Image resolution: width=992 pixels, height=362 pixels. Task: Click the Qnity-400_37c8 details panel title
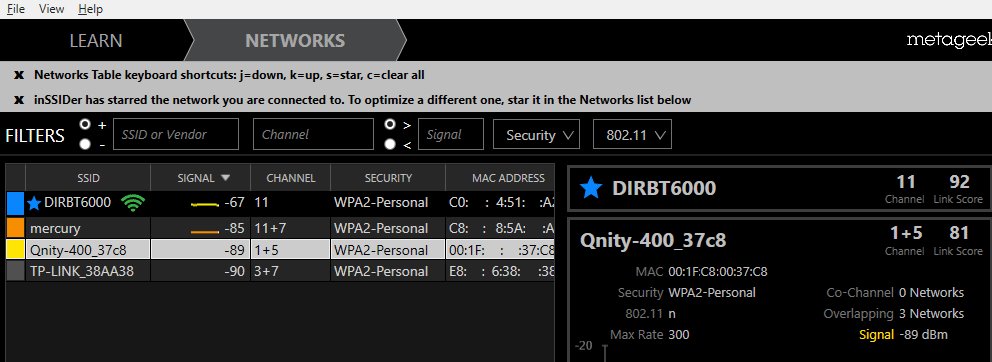point(653,240)
